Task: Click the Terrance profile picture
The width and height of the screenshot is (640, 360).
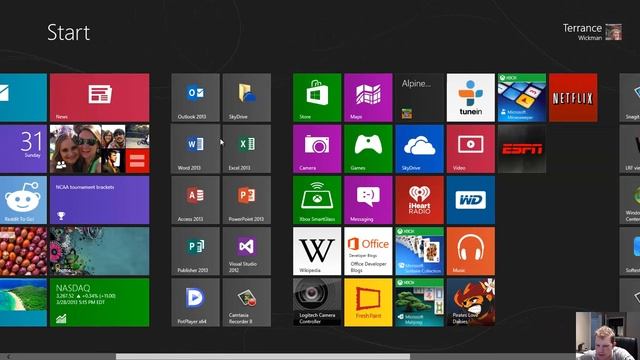Action: [613, 32]
